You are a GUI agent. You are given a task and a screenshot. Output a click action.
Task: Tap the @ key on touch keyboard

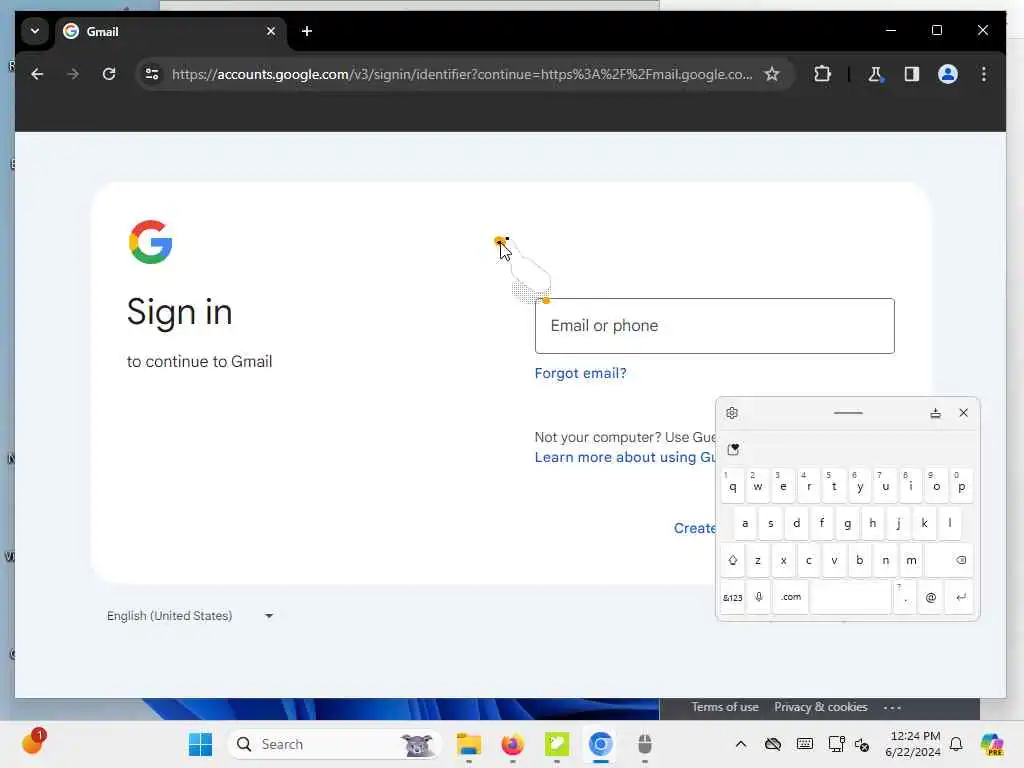click(x=931, y=598)
